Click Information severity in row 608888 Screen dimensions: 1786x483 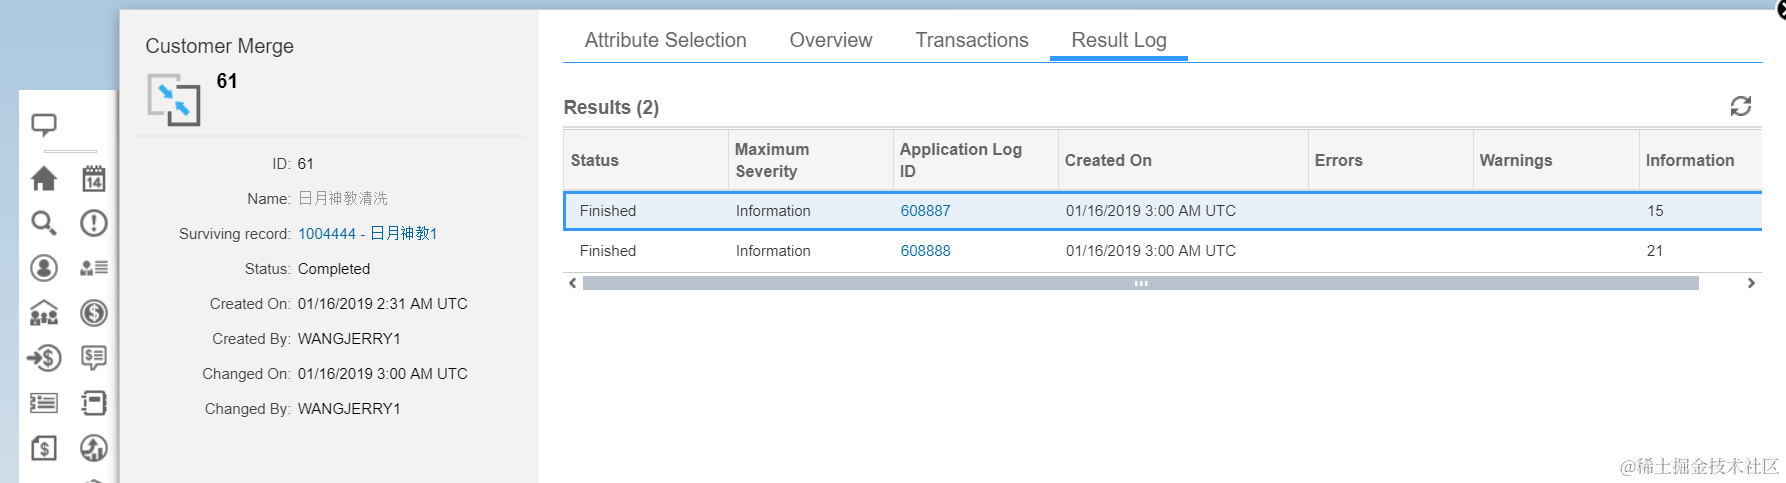click(x=773, y=251)
